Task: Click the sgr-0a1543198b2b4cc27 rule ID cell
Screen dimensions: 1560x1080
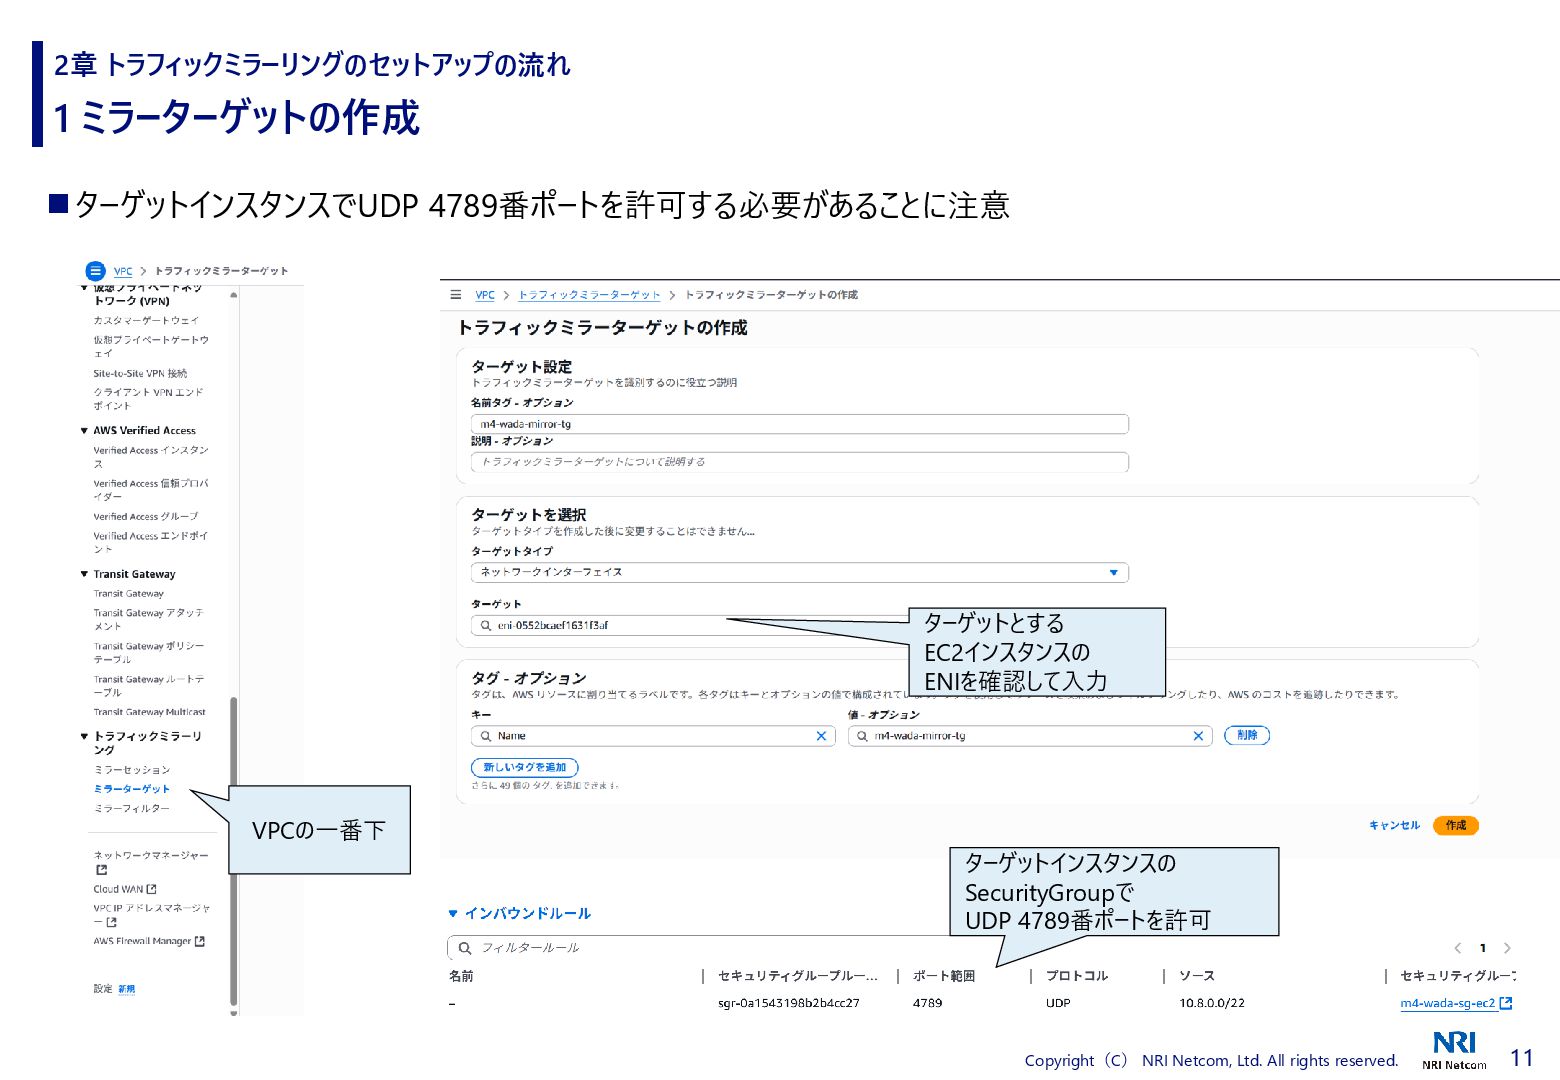Action: (x=788, y=1003)
